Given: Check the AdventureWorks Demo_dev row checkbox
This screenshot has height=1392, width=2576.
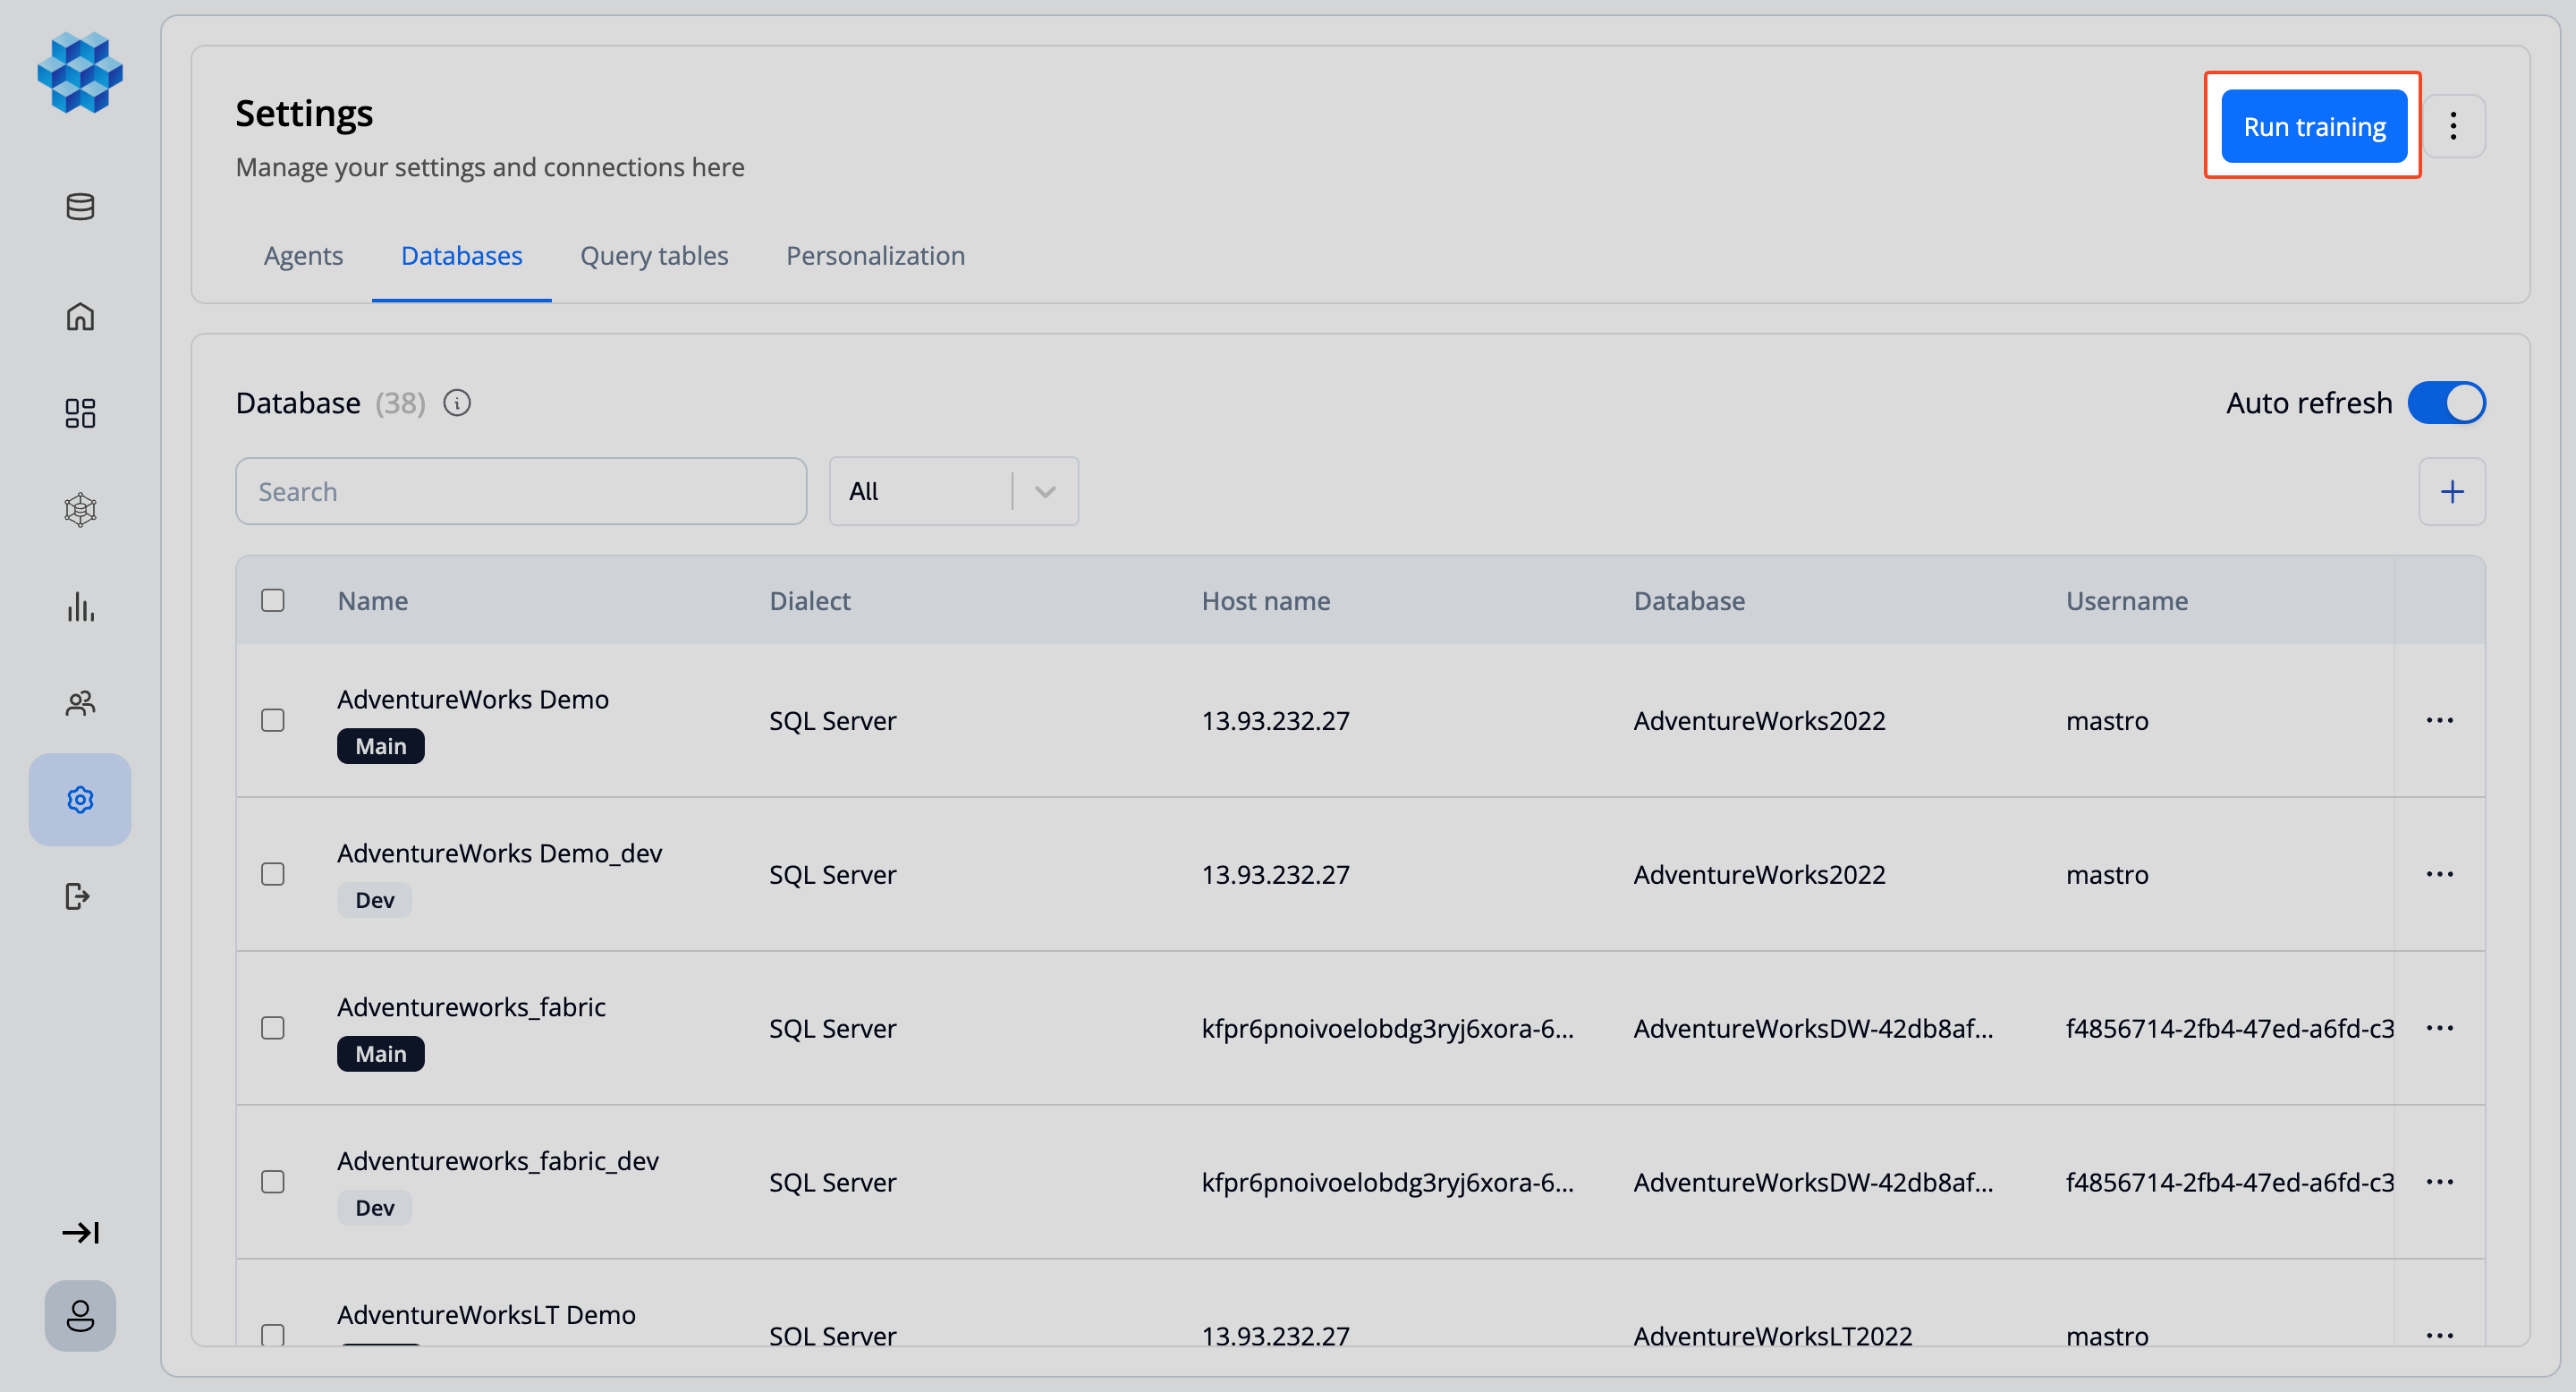Looking at the screenshot, I should [273, 875].
